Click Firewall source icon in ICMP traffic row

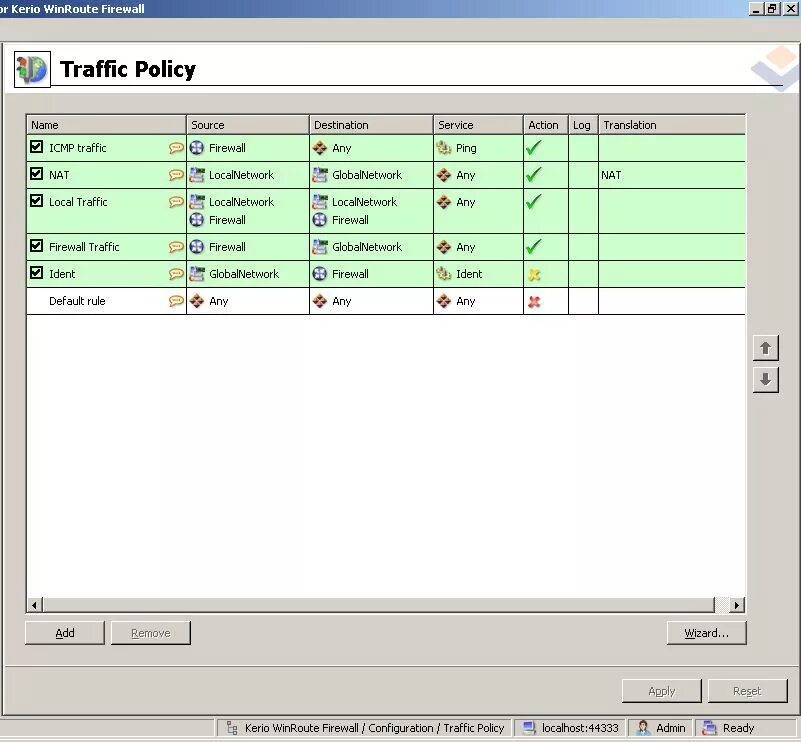click(197, 148)
